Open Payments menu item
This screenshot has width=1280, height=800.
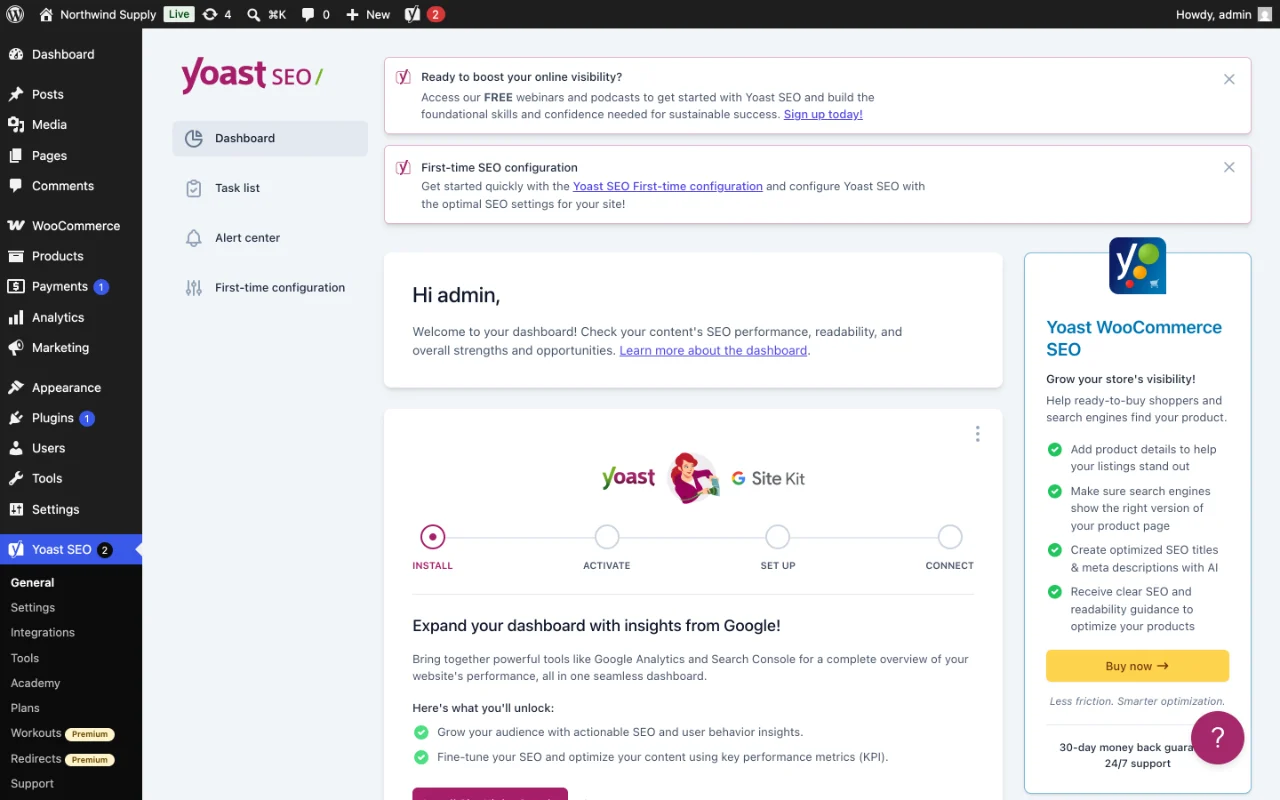click(x=71, y=286)
